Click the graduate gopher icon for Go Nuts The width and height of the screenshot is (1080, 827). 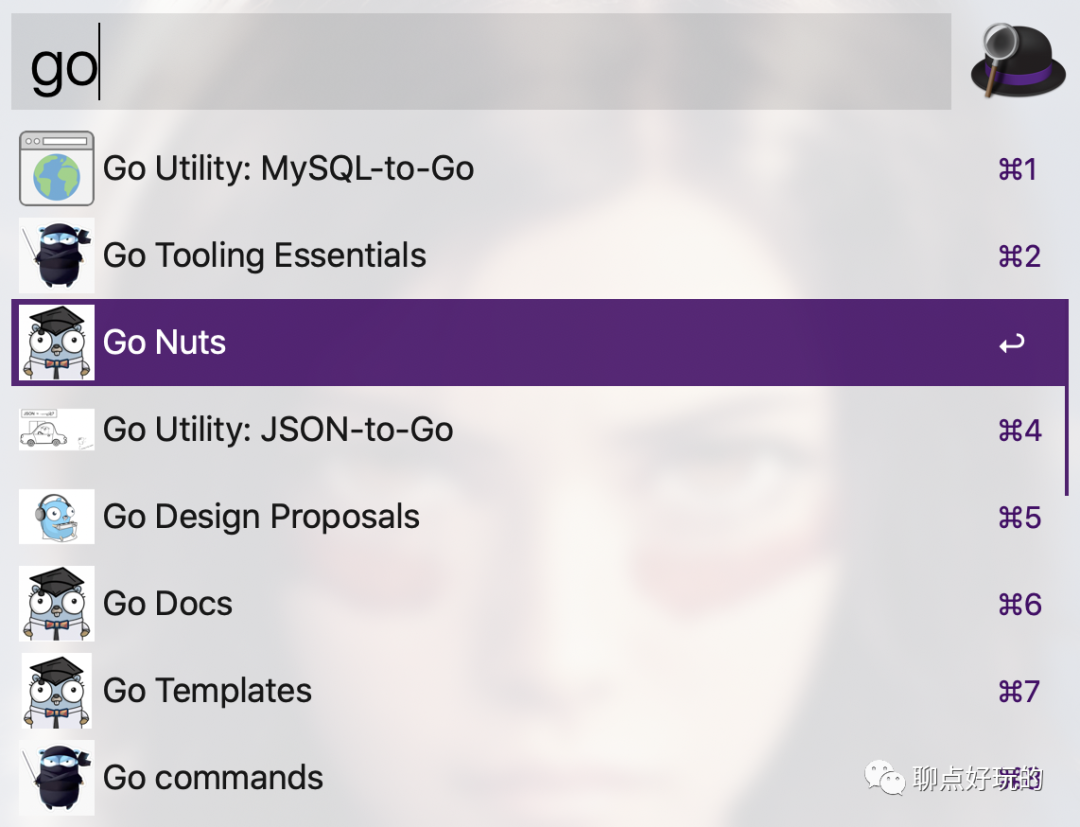click(56, 342)
